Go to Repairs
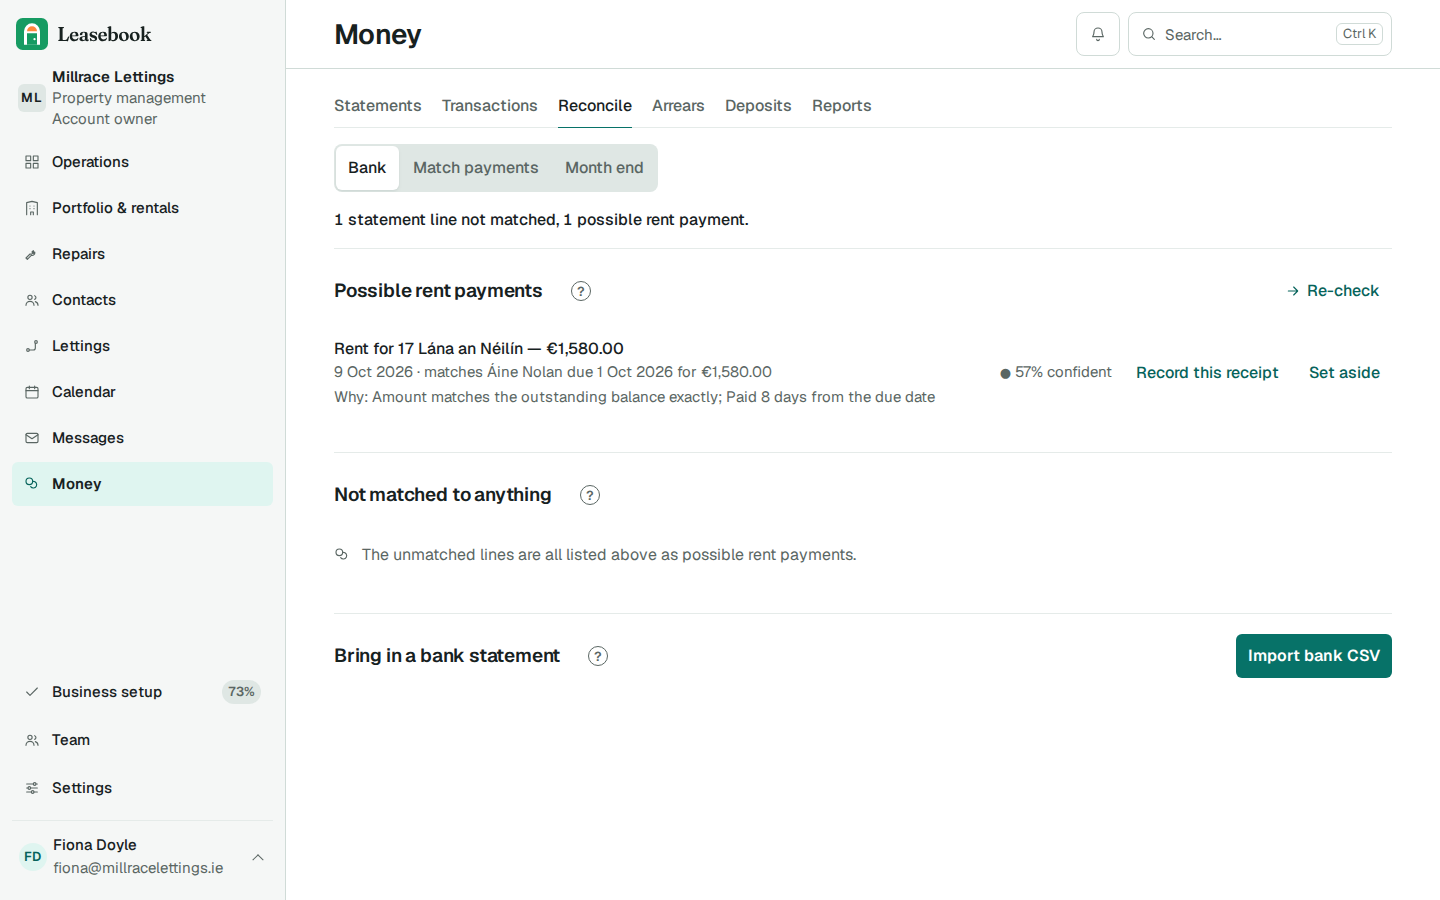Screen dimensions: 1440x900 [142, 254]
